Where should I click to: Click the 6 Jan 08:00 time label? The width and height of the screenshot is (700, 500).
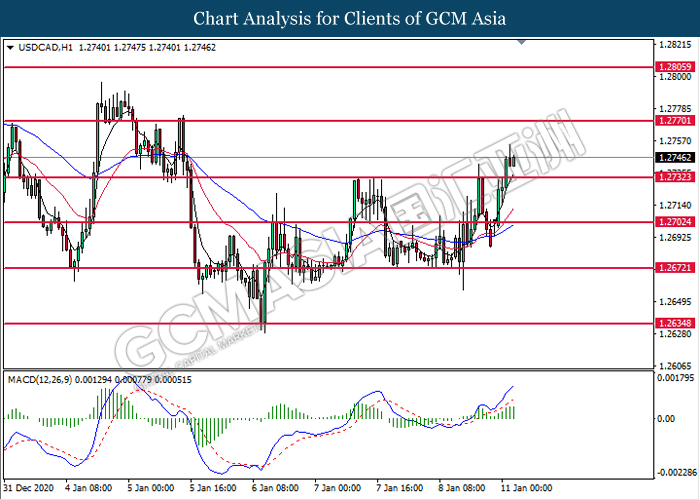275,488
